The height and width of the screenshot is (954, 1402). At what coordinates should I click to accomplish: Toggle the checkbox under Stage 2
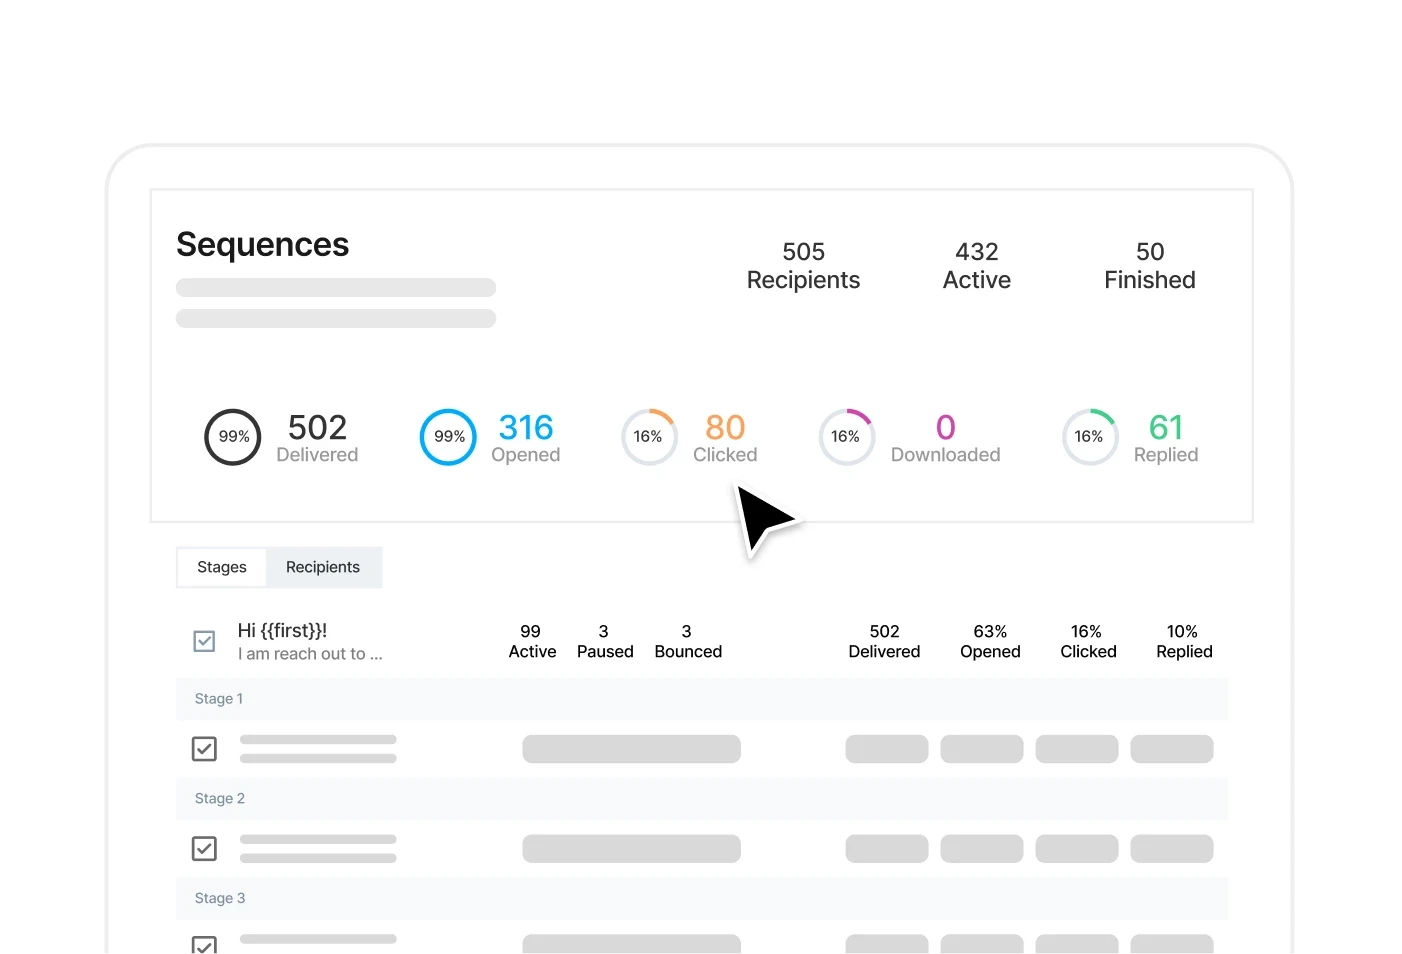pyautogui.click(x=204, y=849)
